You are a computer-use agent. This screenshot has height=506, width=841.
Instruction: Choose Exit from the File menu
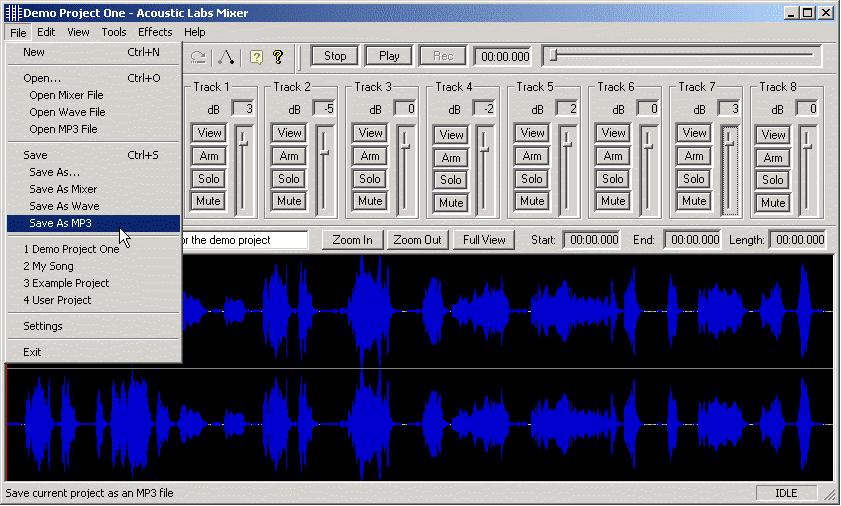point(93,353)
